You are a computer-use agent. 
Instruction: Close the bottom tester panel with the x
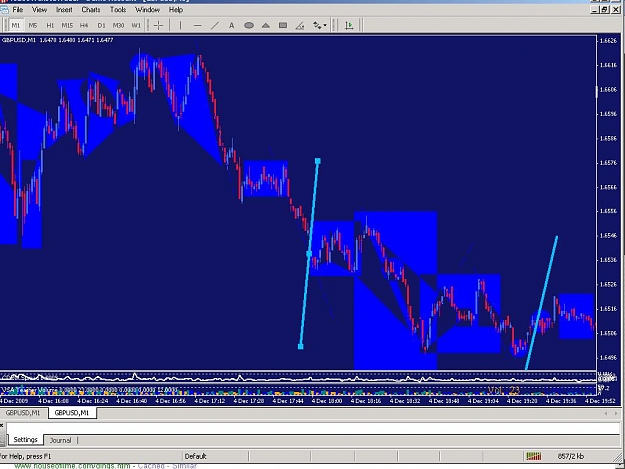pos(2,425)
